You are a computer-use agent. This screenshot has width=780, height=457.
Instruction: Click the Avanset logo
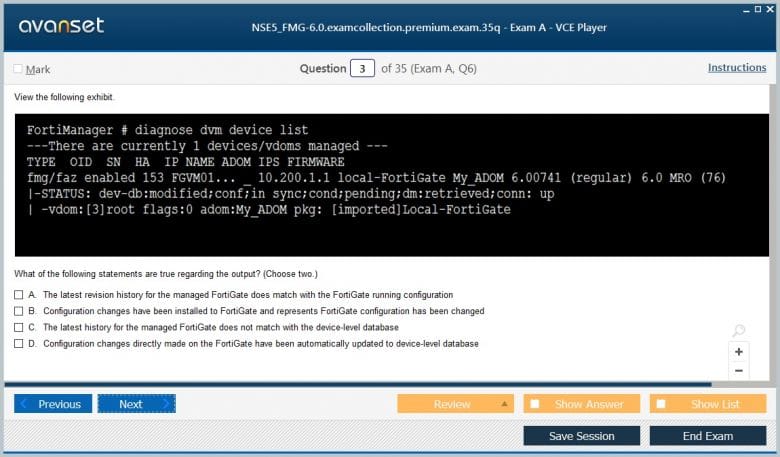pyautogui.click(x=62, y=26)
